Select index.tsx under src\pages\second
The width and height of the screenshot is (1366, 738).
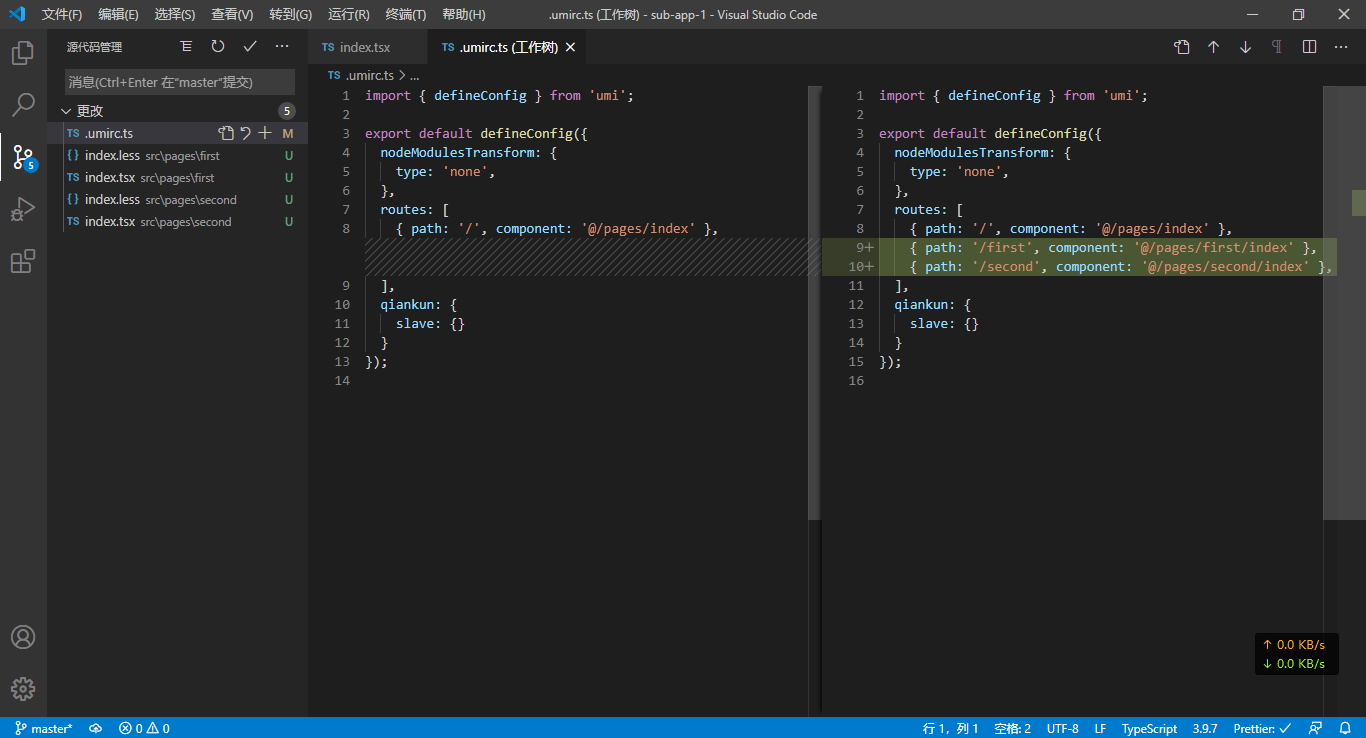point(177,221)
